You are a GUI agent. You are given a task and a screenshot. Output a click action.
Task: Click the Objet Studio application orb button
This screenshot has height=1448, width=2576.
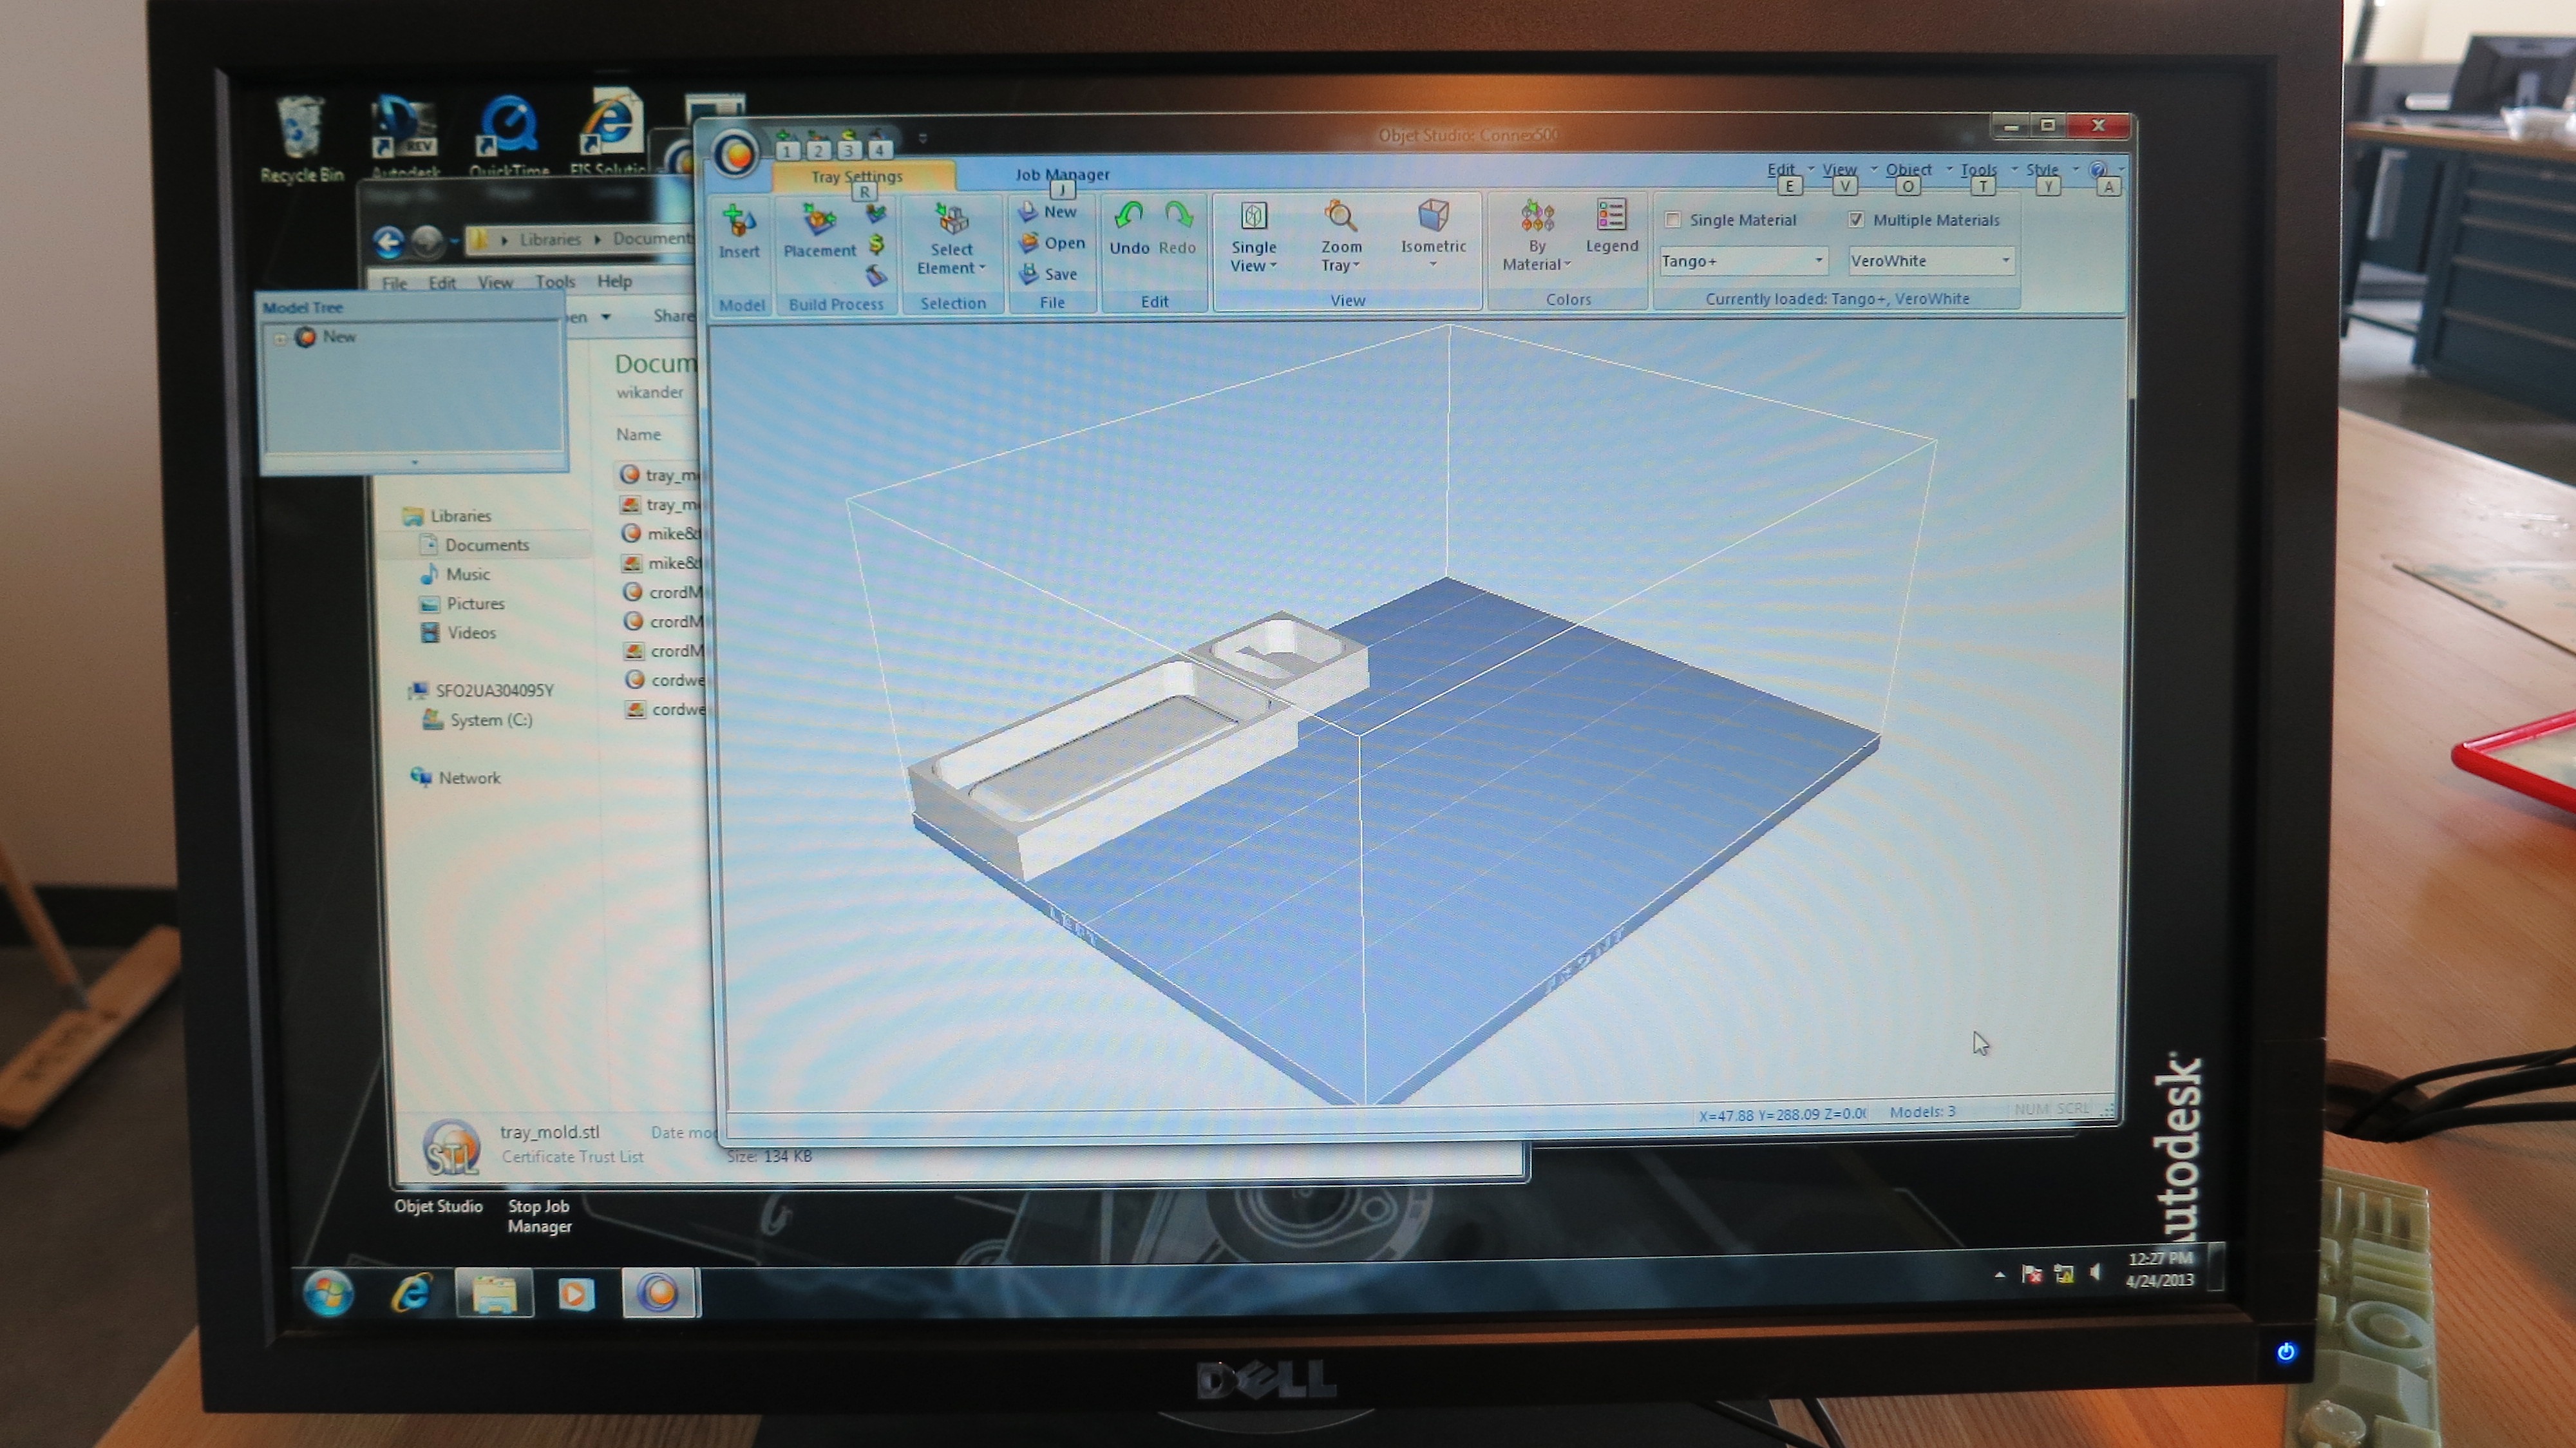click(736, 154)
